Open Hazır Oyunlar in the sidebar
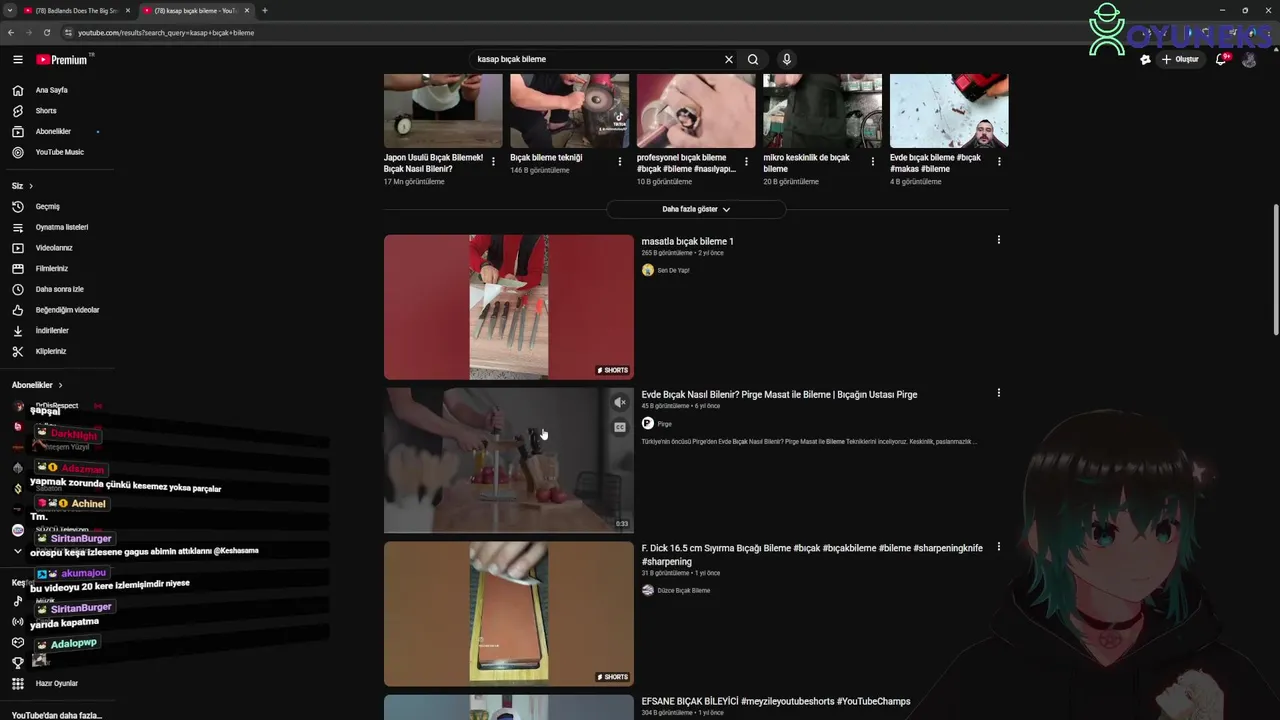The width and height of the screenshot is (1280, 720). click(x=56, y=684)
